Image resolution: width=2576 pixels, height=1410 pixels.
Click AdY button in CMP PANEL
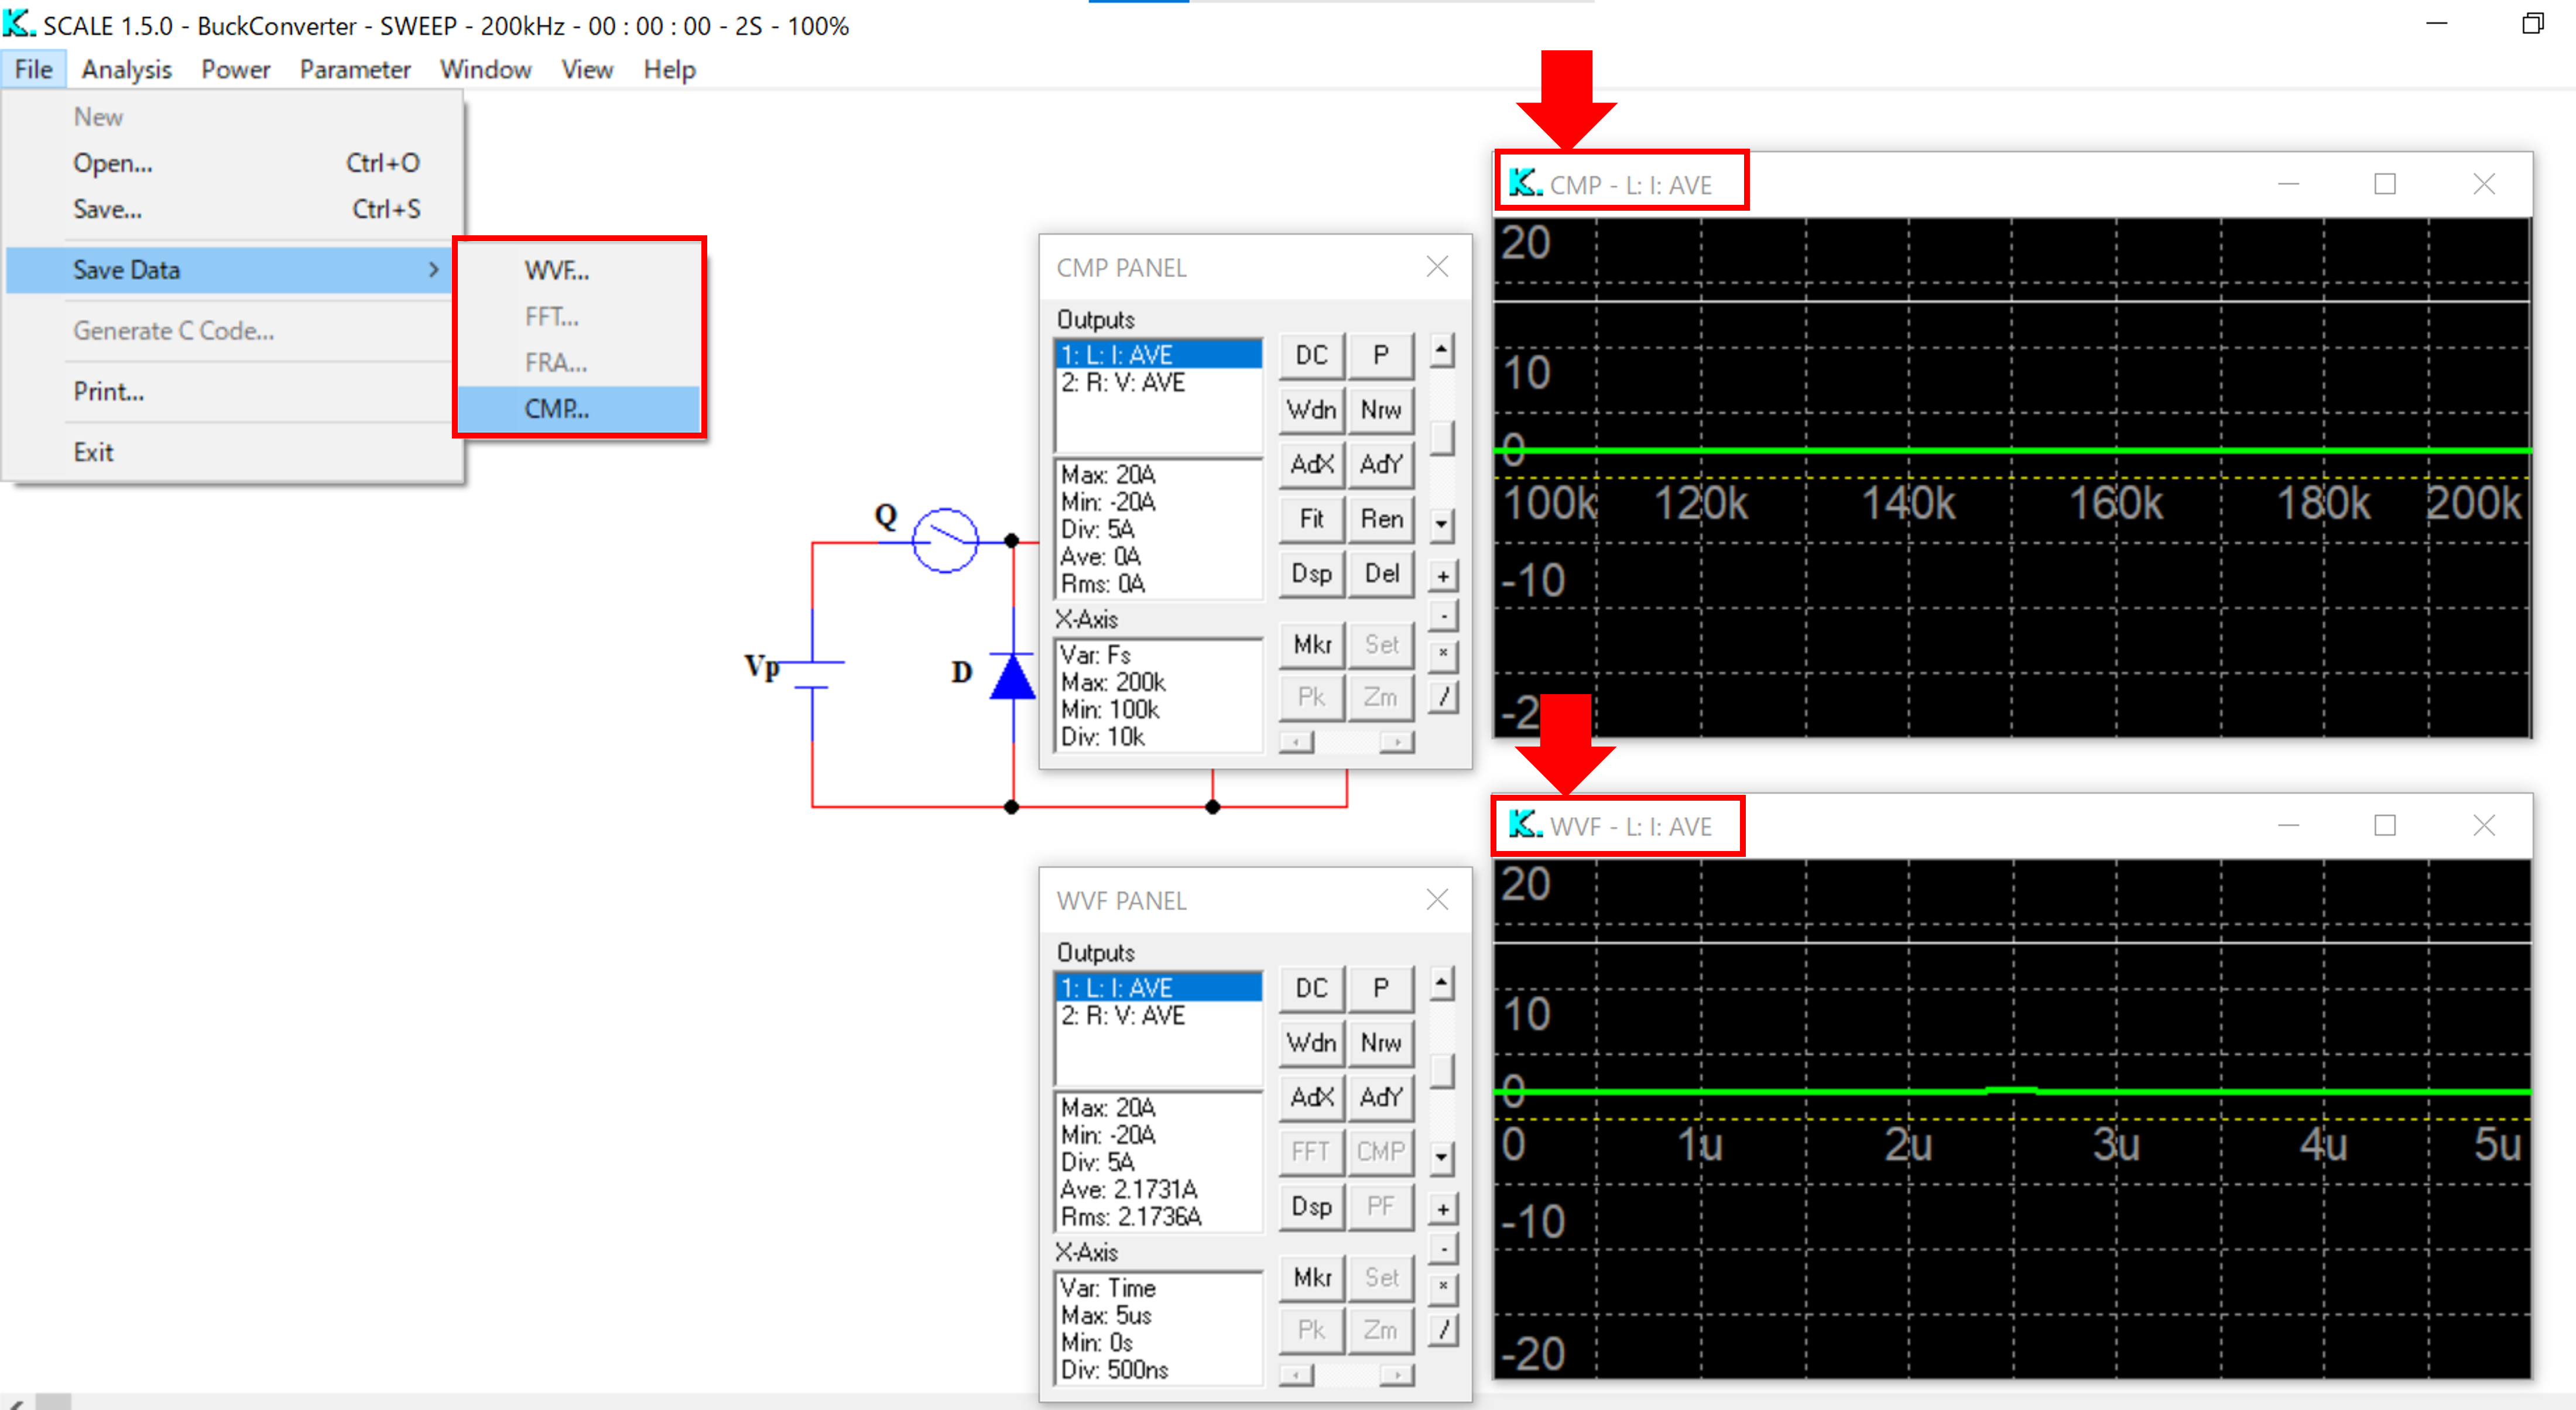(x=1381, y=464)
